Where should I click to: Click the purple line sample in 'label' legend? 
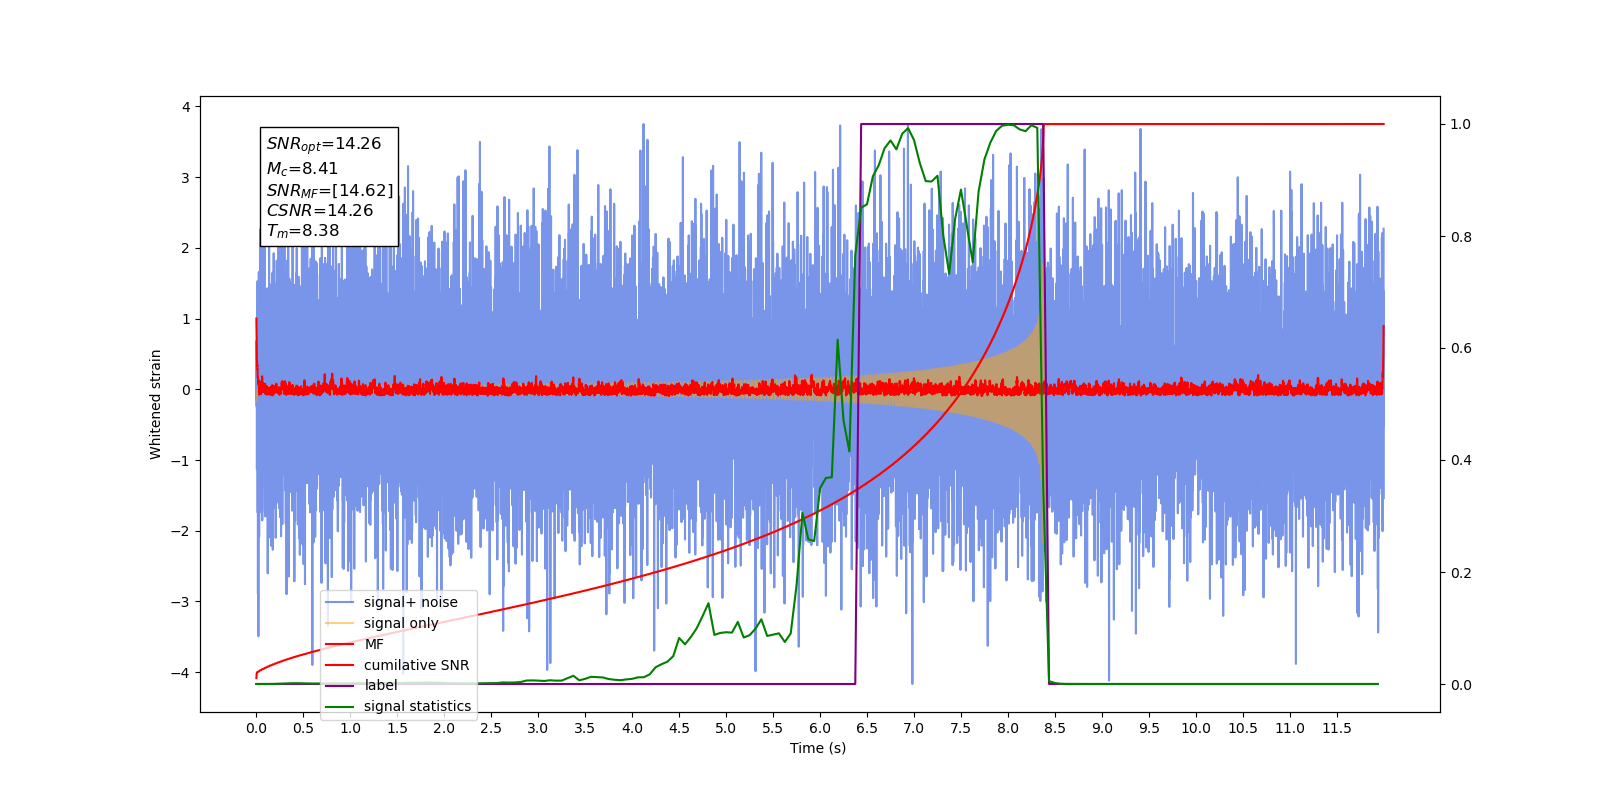click(x=340, y=685)
